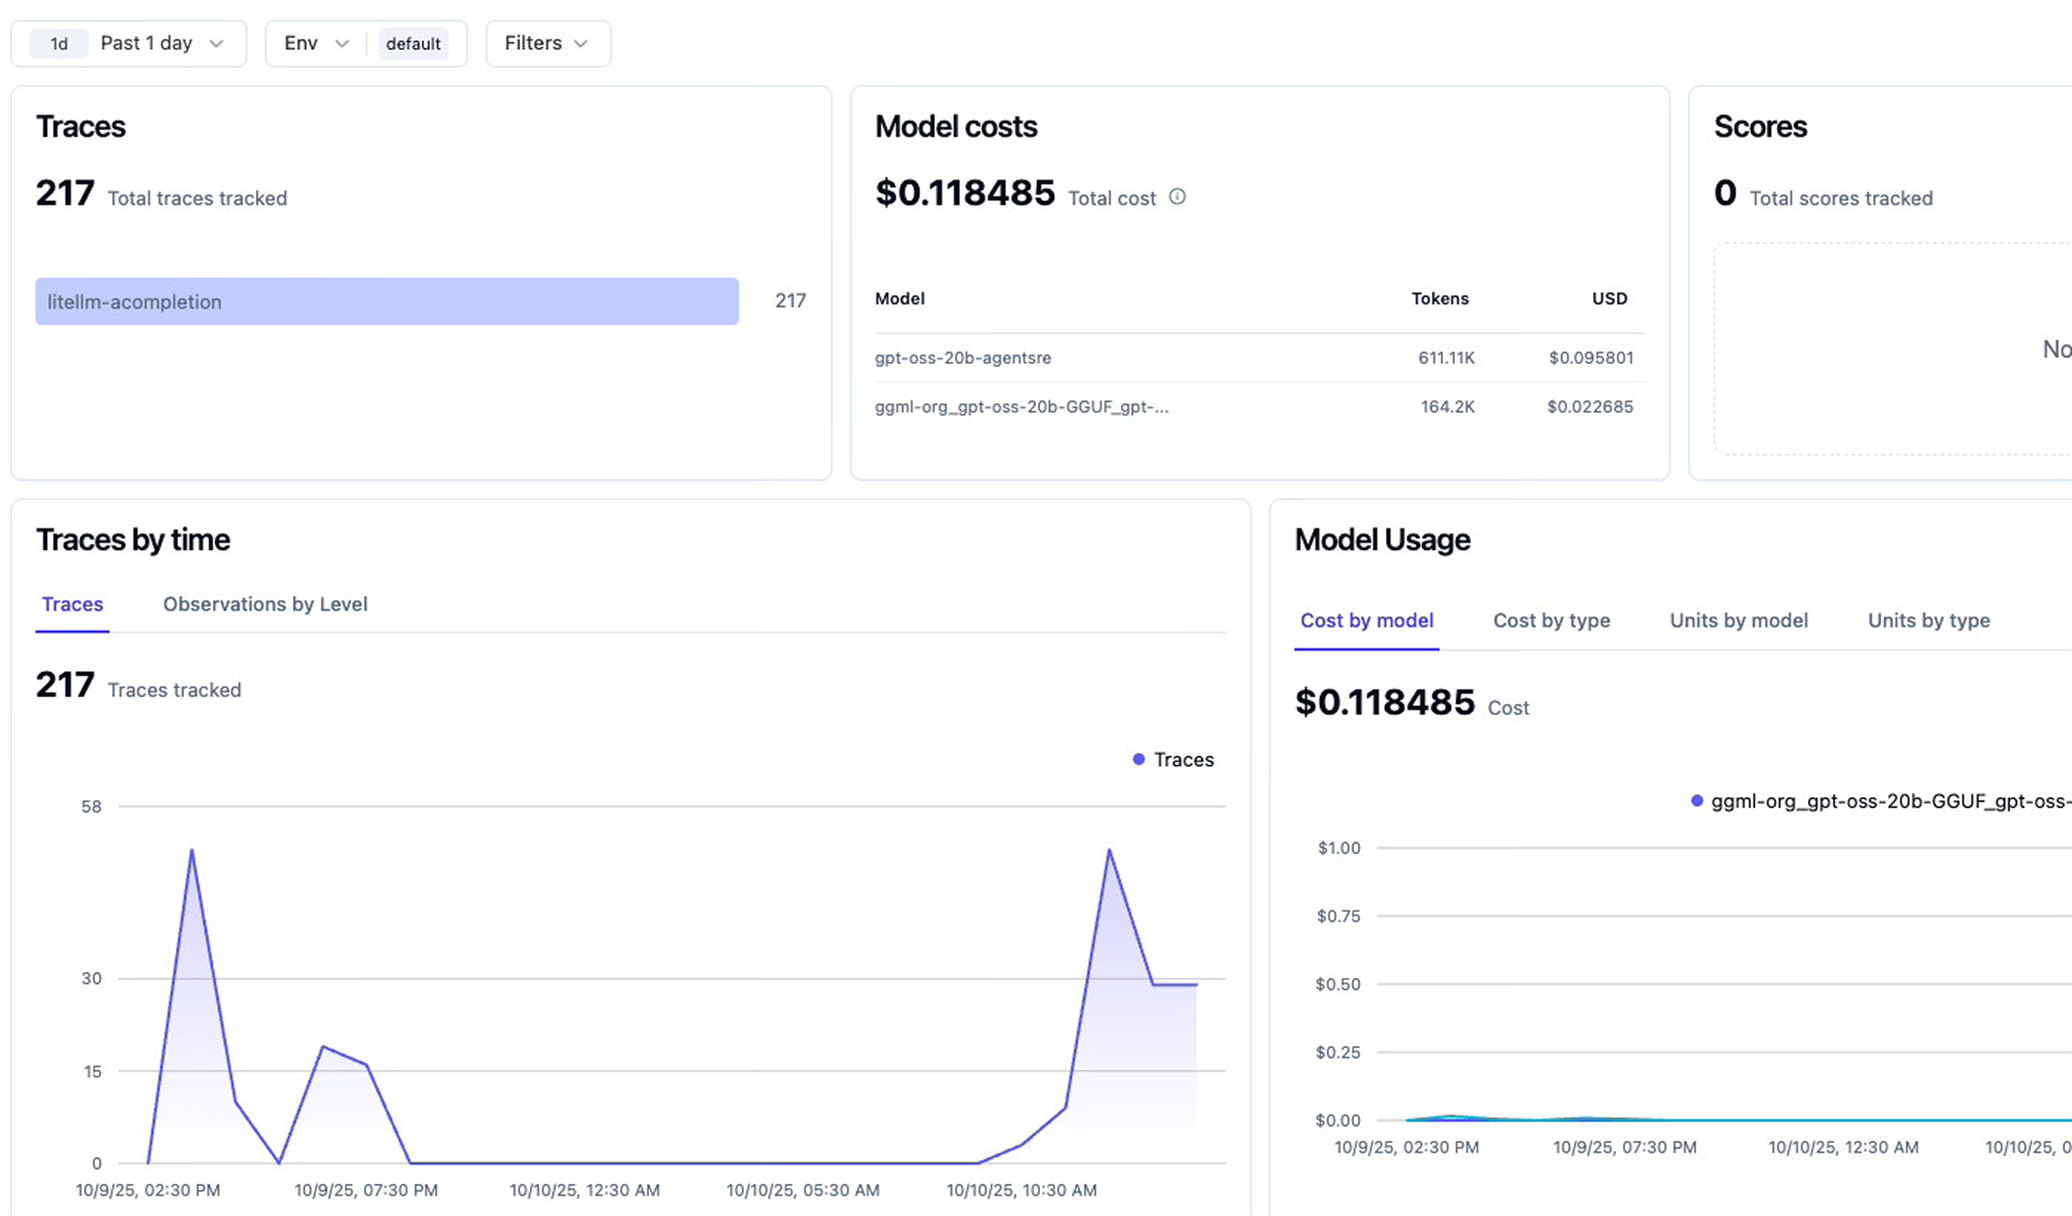The image size is (2072, 1216).
Task: Switch to Units by model tab
Action: pos(1738,620)
